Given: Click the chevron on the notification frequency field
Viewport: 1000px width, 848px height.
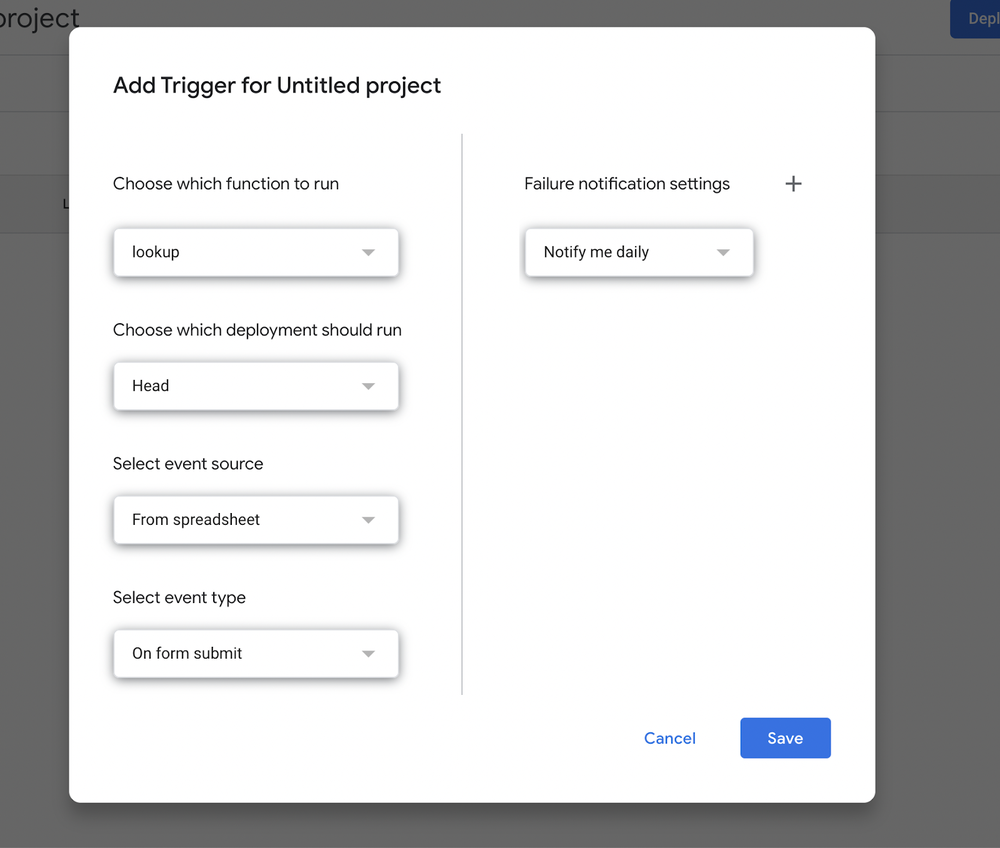Looking at the screenshot, I should [x=723, y=252].
